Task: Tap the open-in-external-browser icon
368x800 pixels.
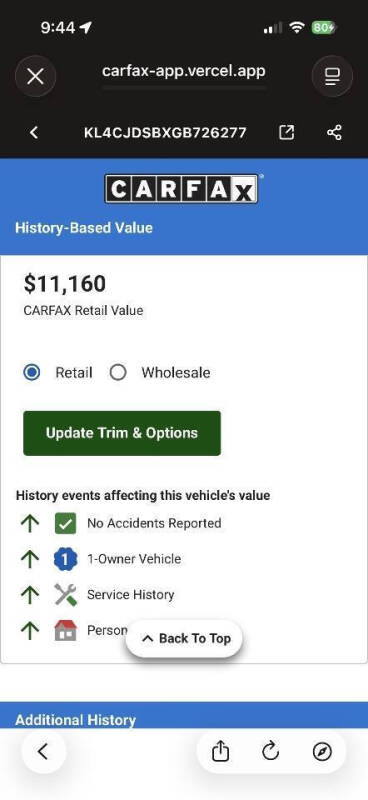Action: tap(287, 133)
